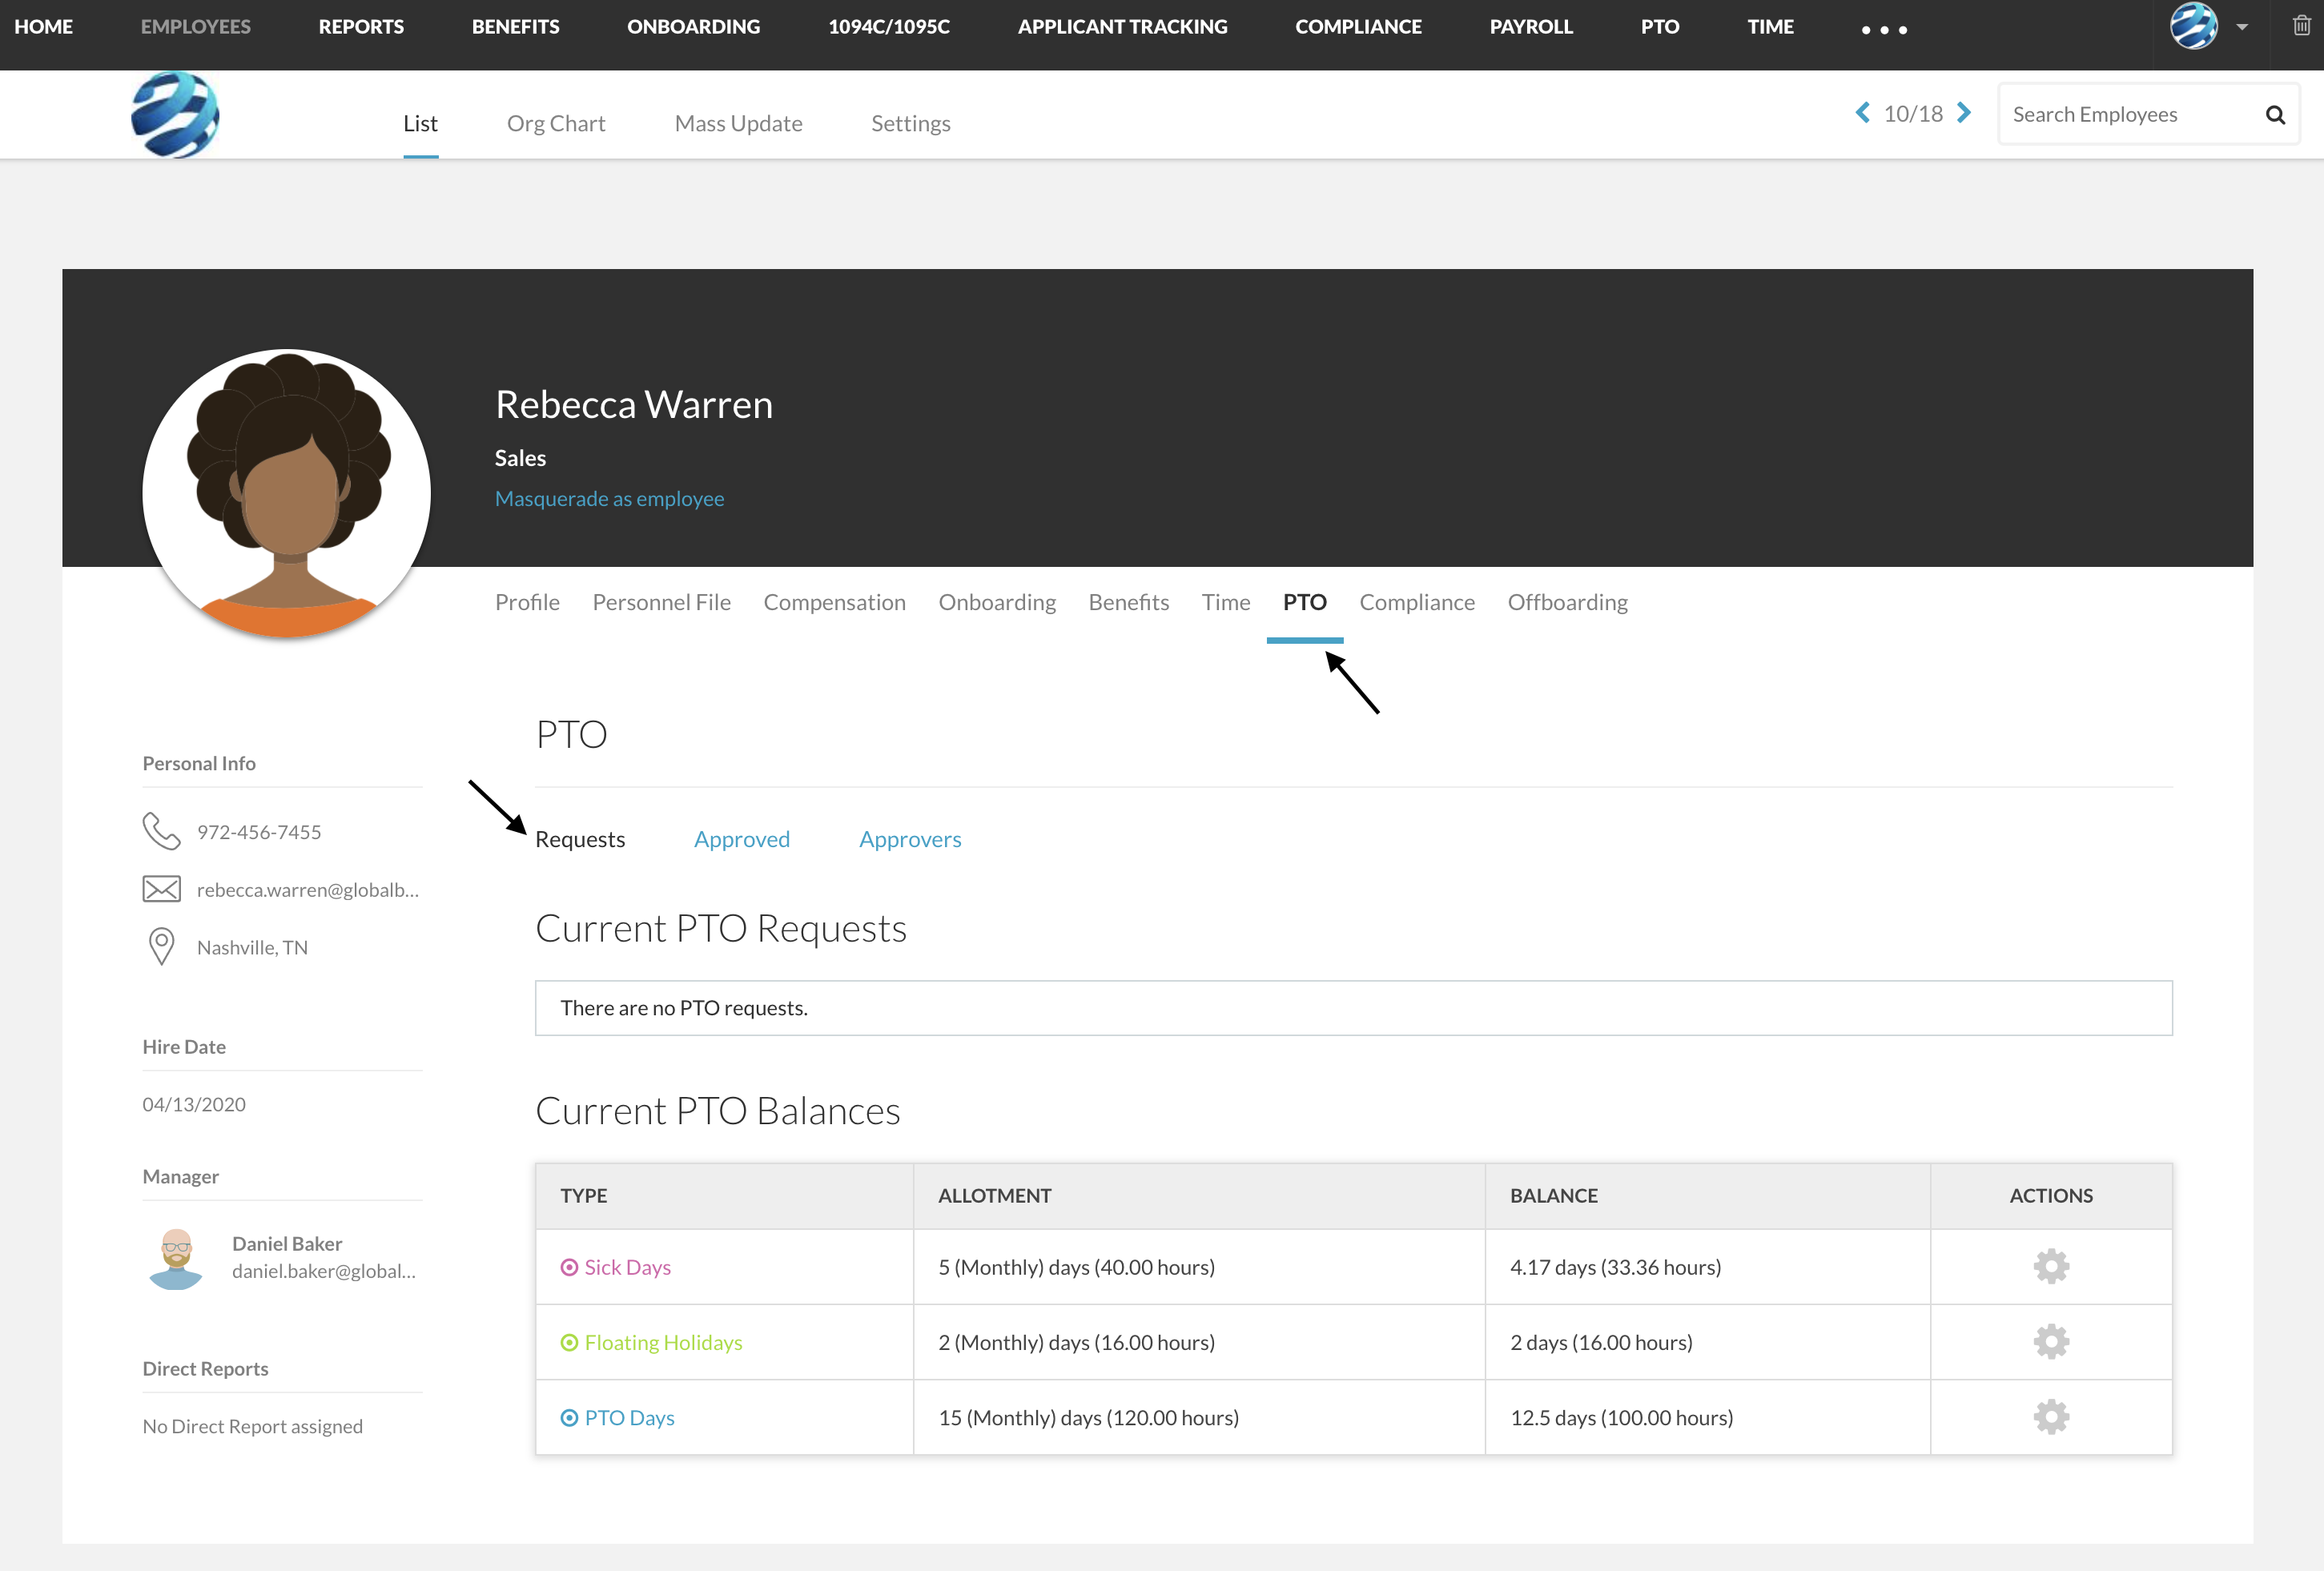This screenshot has width=2324, height=1571.
Task: Click daniel.baker@global... email text
Action: click(324, 1271)
